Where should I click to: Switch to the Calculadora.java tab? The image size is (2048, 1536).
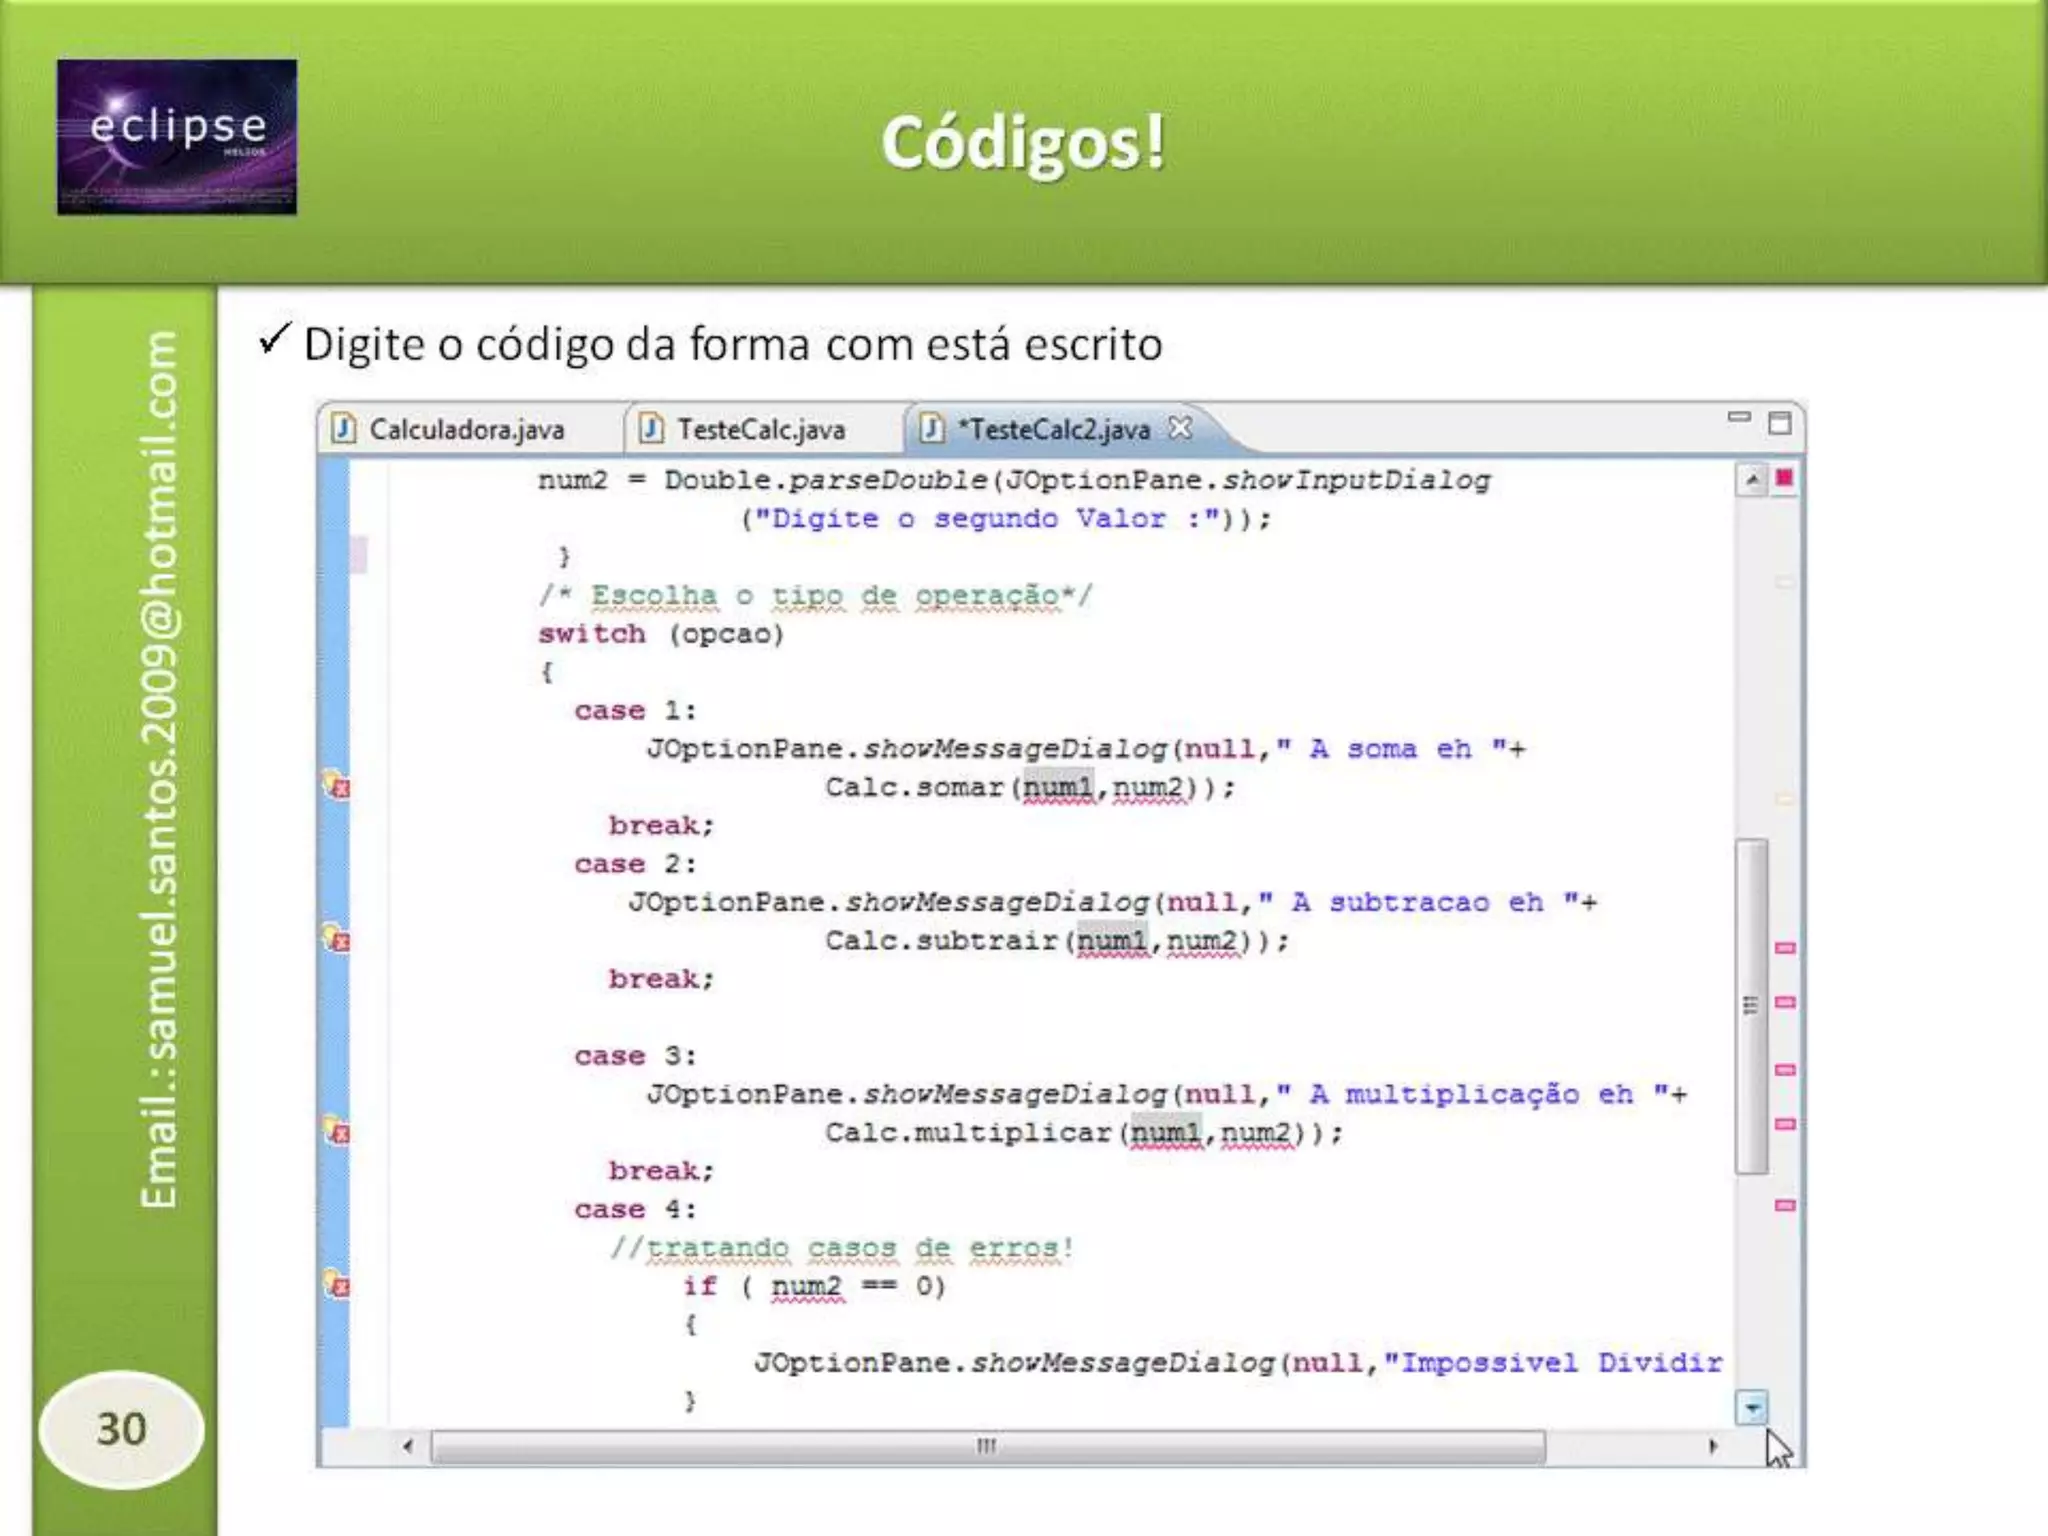click(x=466, y=430)
